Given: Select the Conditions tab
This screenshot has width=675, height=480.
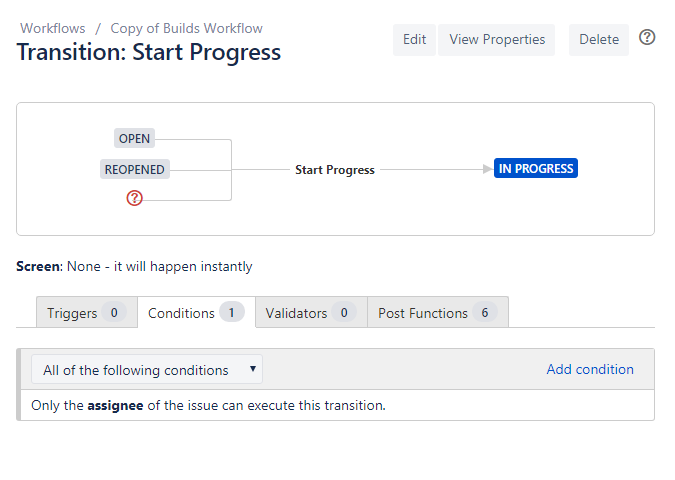Looking at the screenshot, I should click(x=196, y=313).
